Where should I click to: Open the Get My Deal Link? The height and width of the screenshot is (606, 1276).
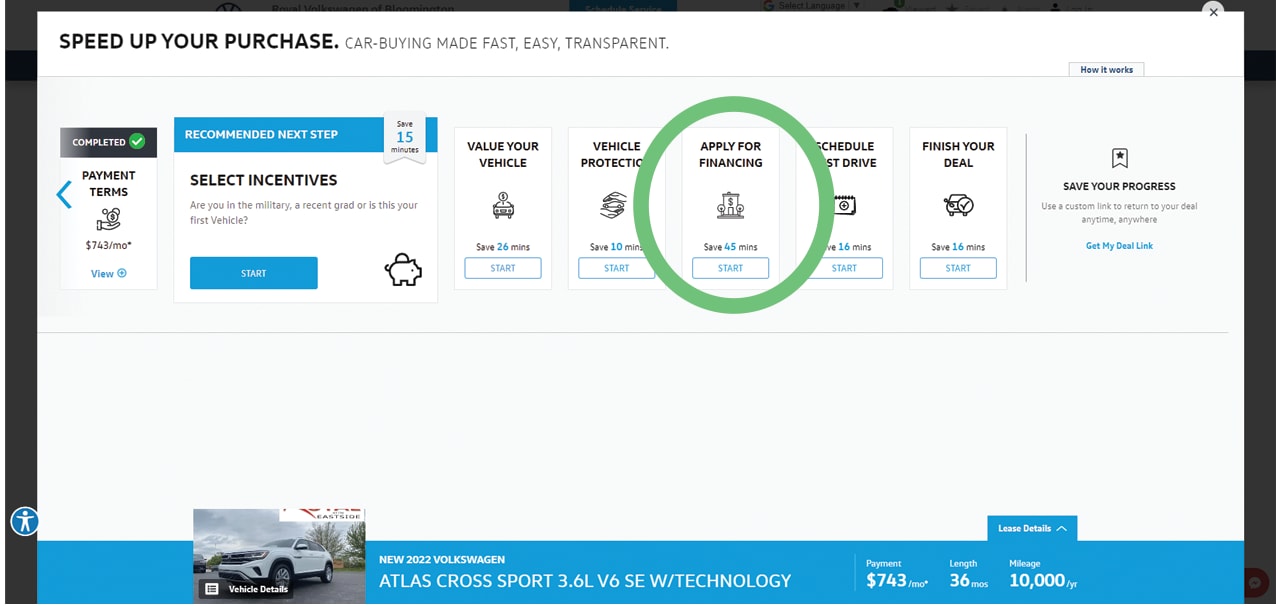1119,246
